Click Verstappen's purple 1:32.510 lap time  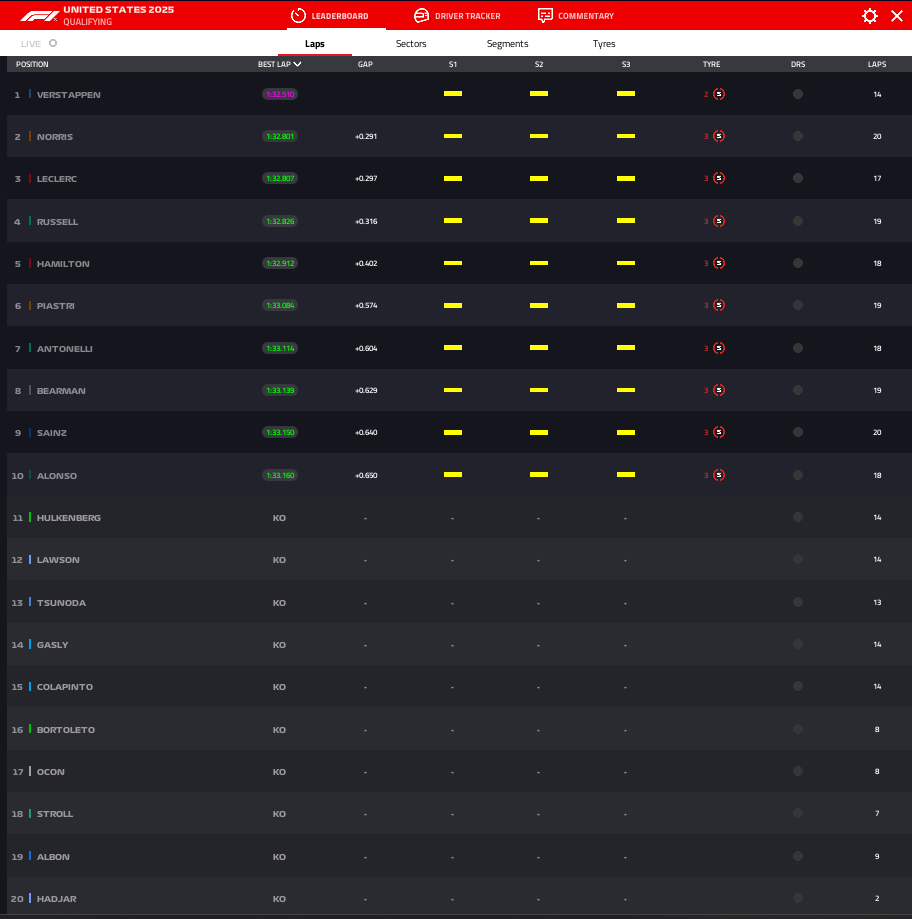pyautogui.click(x=280, y=94)
